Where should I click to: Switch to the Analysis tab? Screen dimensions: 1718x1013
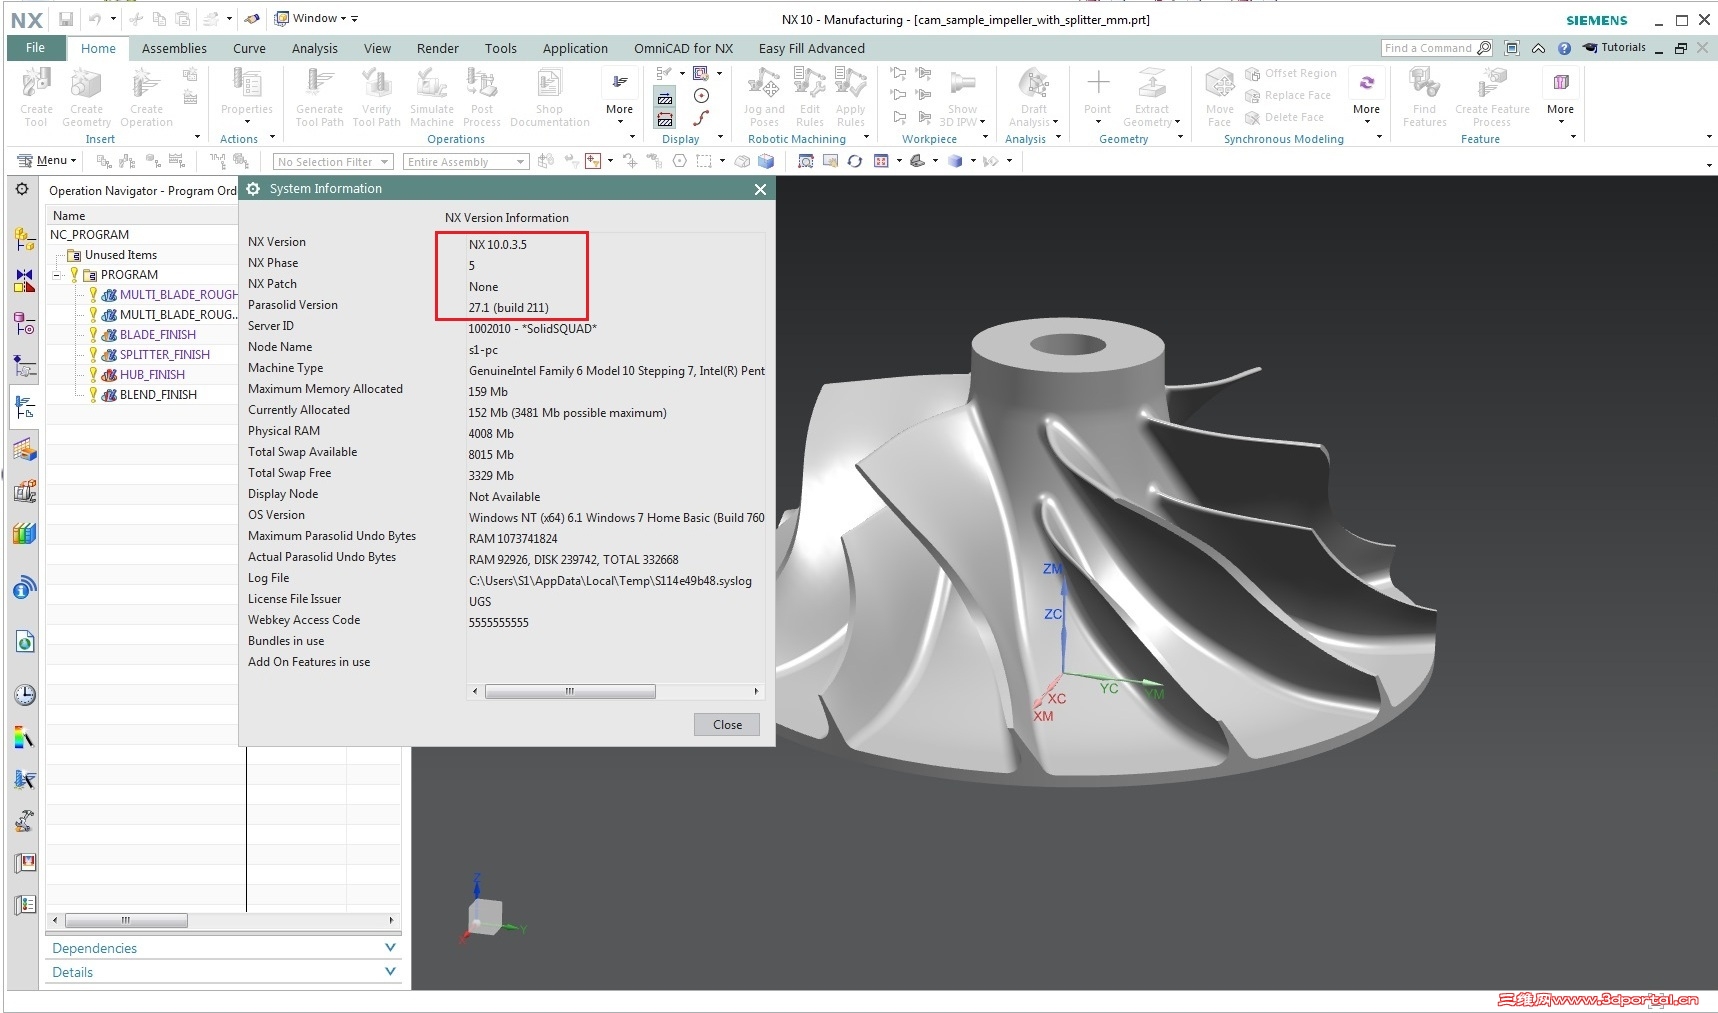(315, 48)
